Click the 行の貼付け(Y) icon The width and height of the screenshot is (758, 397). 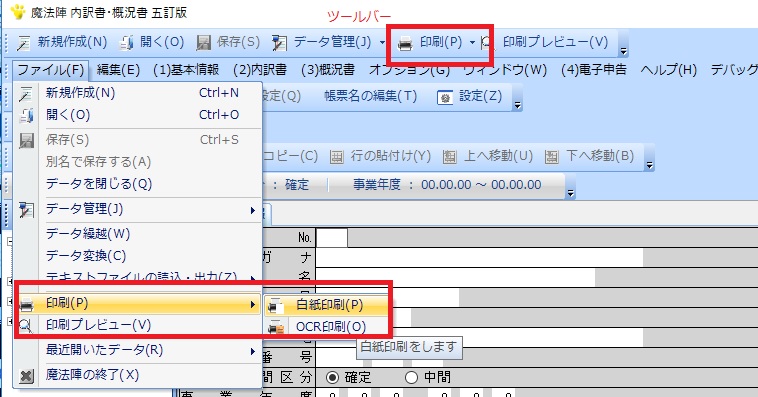[x=336, y=156]
